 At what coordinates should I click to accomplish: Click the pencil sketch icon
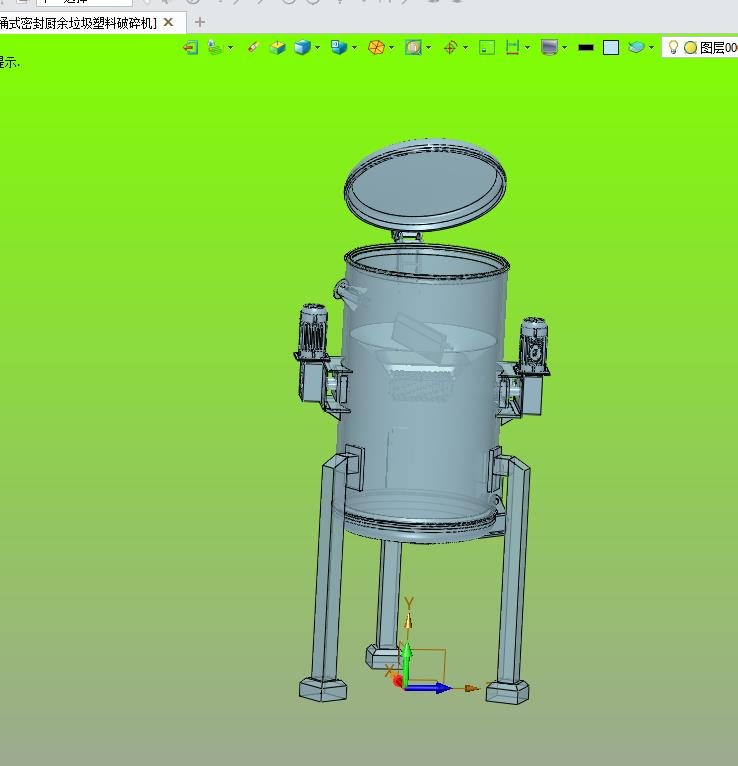[253, 47]
